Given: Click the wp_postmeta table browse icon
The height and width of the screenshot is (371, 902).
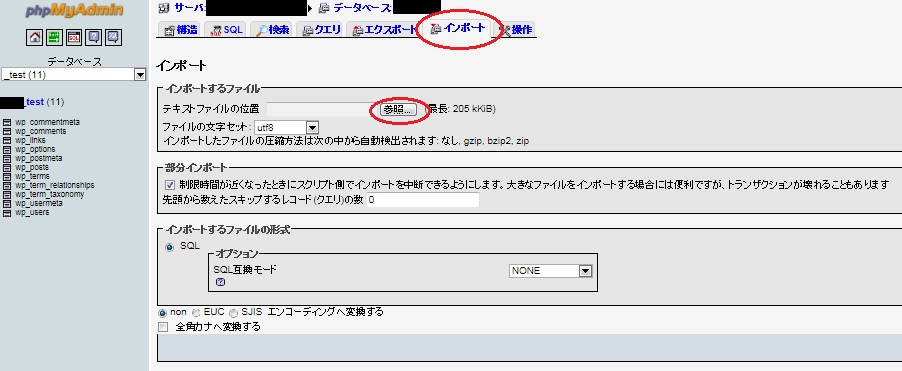Looking at the screenshot, I should pyautogui.click(x=7, y=158).
